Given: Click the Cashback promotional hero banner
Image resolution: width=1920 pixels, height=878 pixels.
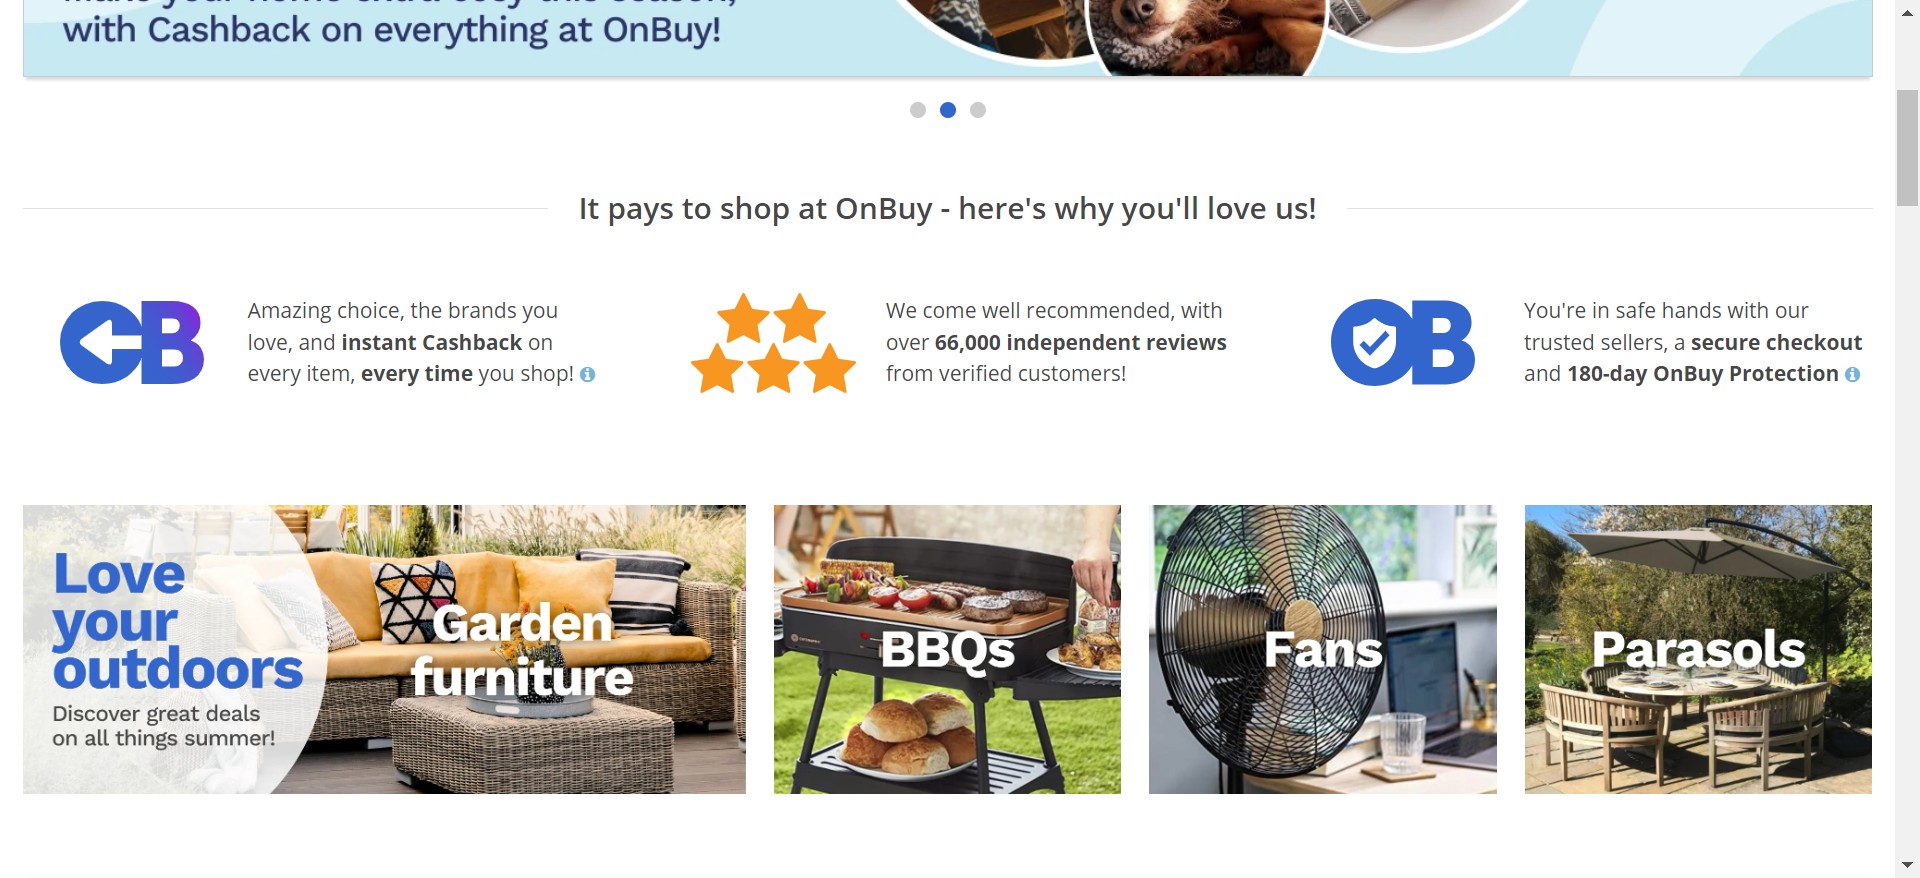Looking at the screenshot, I should [x=947, y=38].
